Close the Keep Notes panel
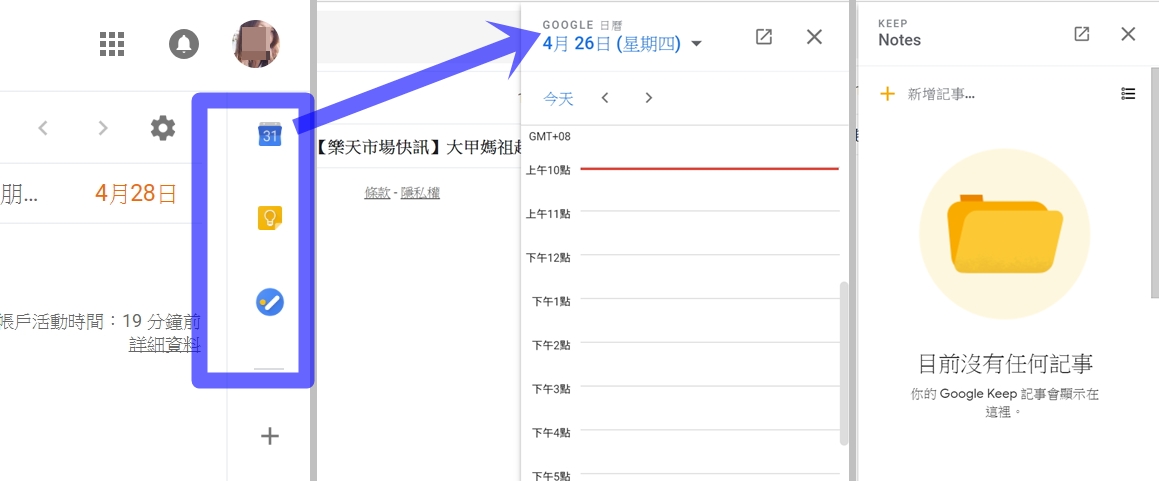Viewport: 1159px width, 481px height. pos(1128,34)
